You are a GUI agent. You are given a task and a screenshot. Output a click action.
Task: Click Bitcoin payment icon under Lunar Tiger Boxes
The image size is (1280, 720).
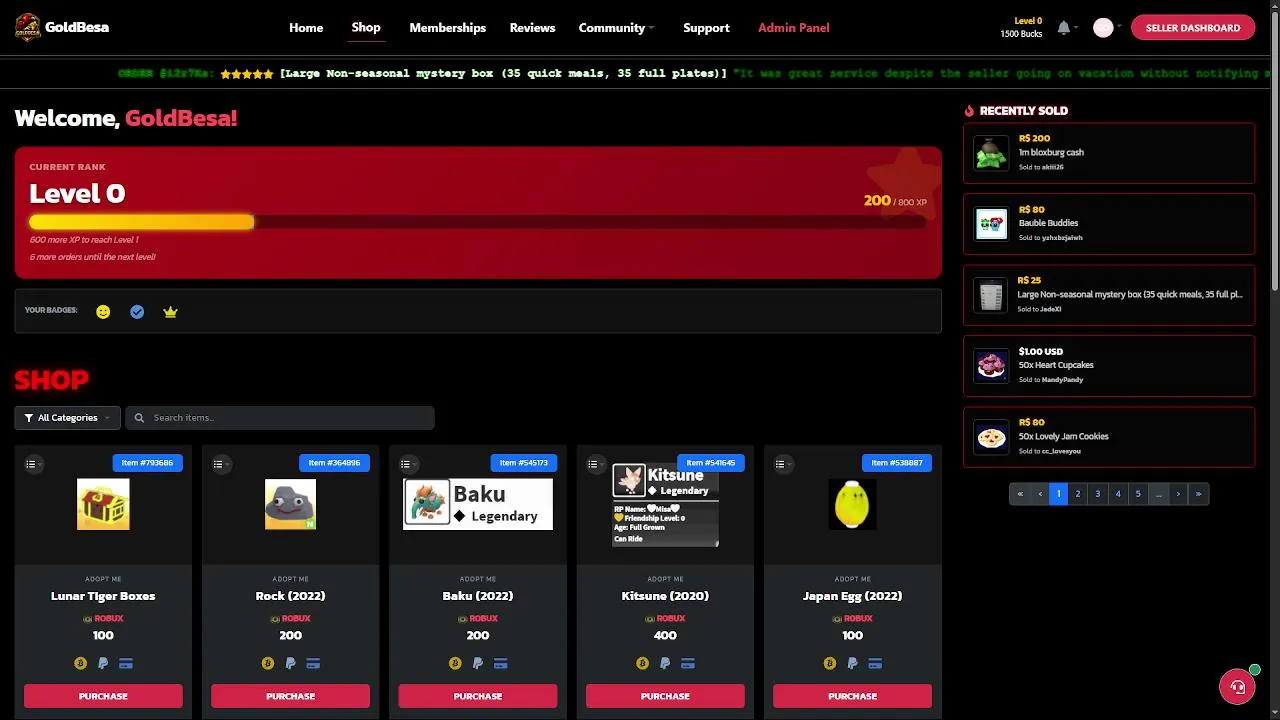coord(80,663)
